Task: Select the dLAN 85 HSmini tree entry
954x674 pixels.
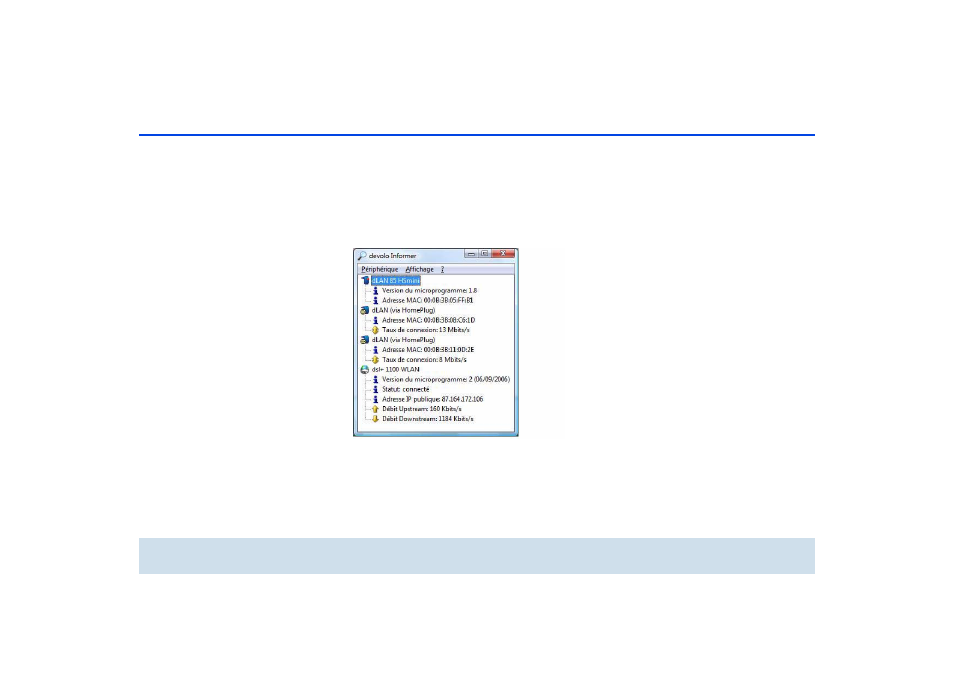Action: [395, 280]
